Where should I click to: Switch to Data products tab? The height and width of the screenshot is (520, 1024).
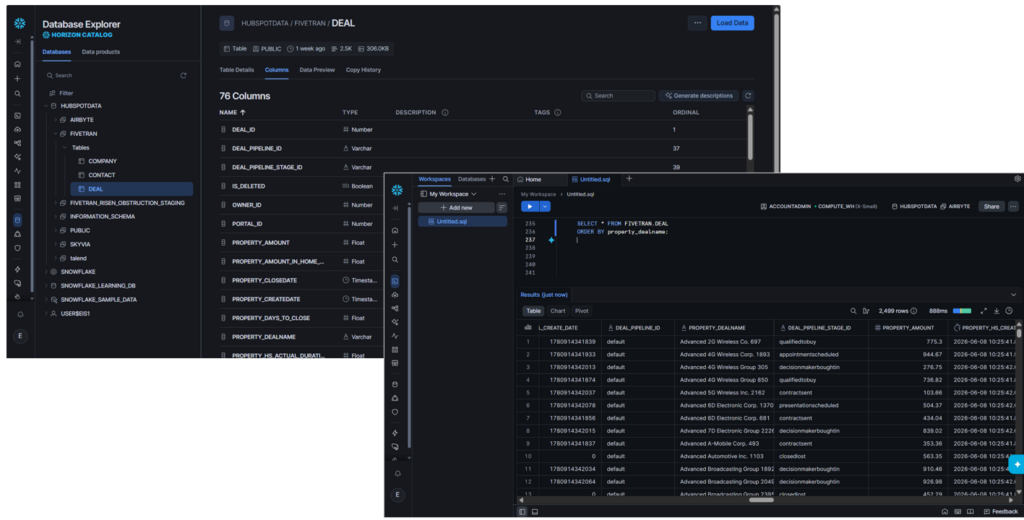[x=101, y=52]
